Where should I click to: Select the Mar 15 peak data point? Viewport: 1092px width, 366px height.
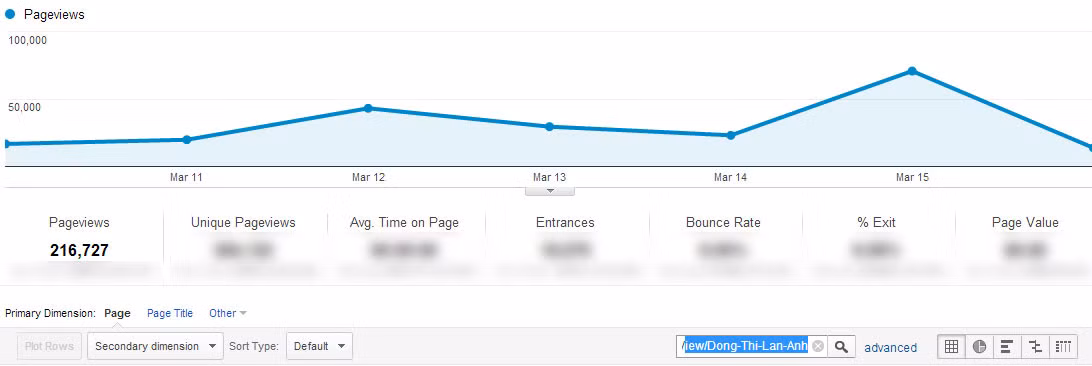point(912,71)
